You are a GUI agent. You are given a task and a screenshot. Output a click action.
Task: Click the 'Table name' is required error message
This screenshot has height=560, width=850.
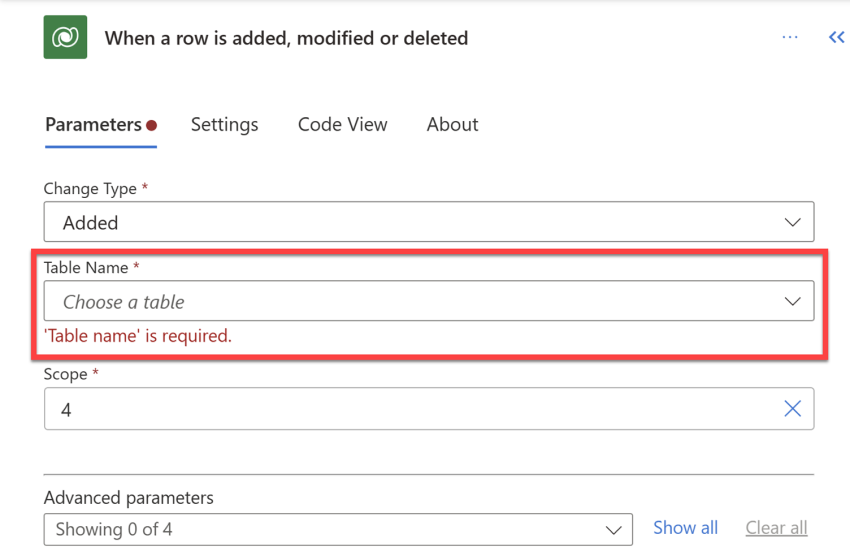pos(138,336)
